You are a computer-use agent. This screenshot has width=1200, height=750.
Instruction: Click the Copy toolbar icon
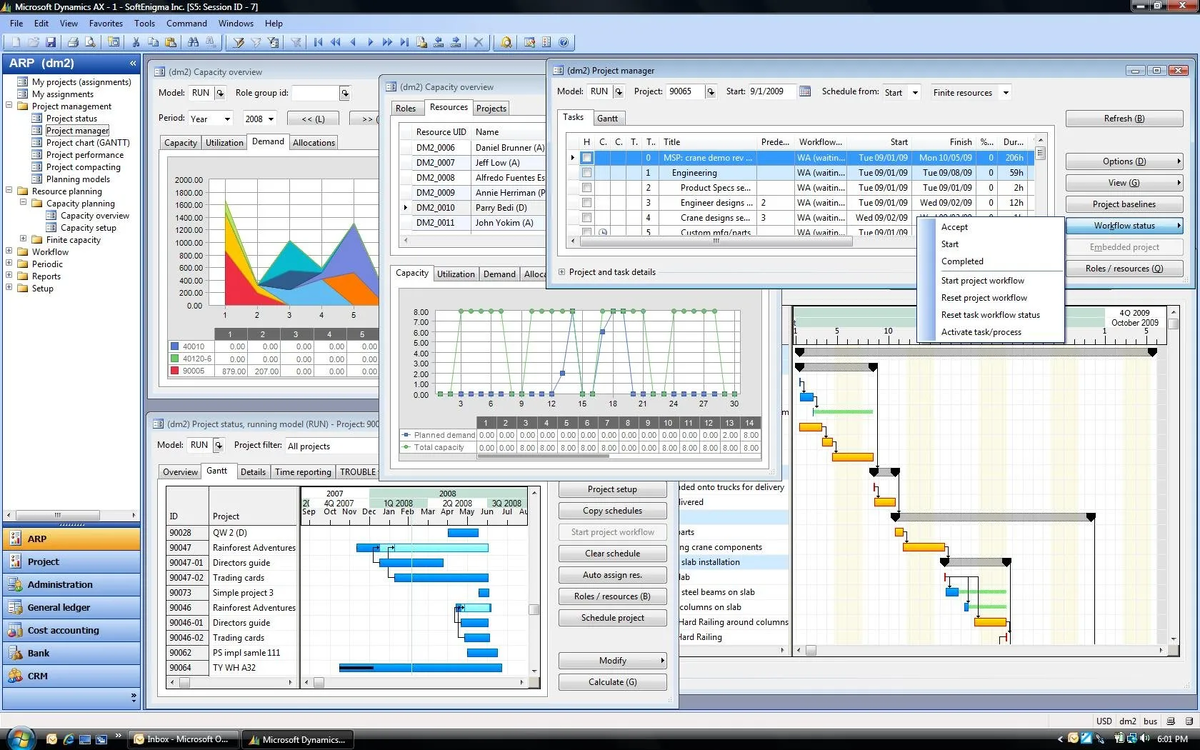tap(153, 42)
